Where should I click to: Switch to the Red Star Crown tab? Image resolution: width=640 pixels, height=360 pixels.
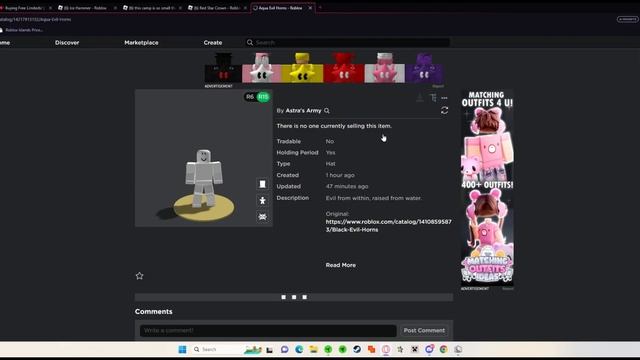click(217, 8)
